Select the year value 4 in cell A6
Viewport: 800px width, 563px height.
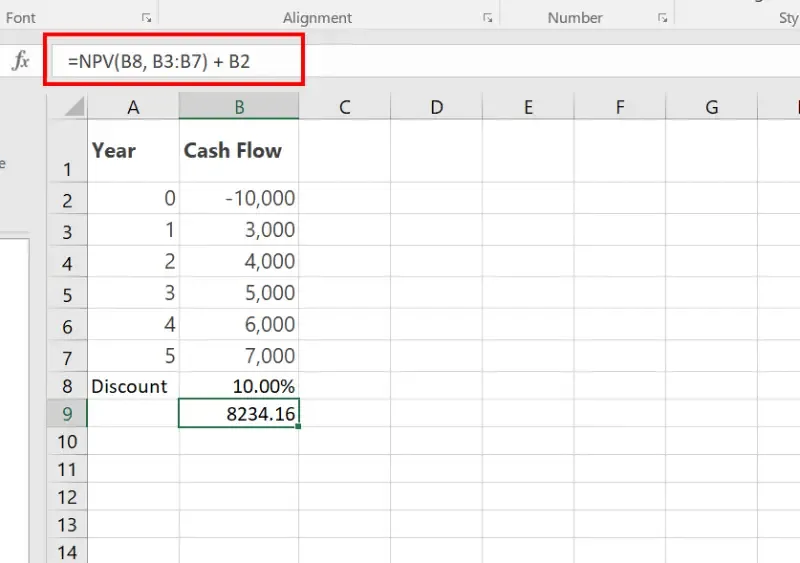[133, 325]
